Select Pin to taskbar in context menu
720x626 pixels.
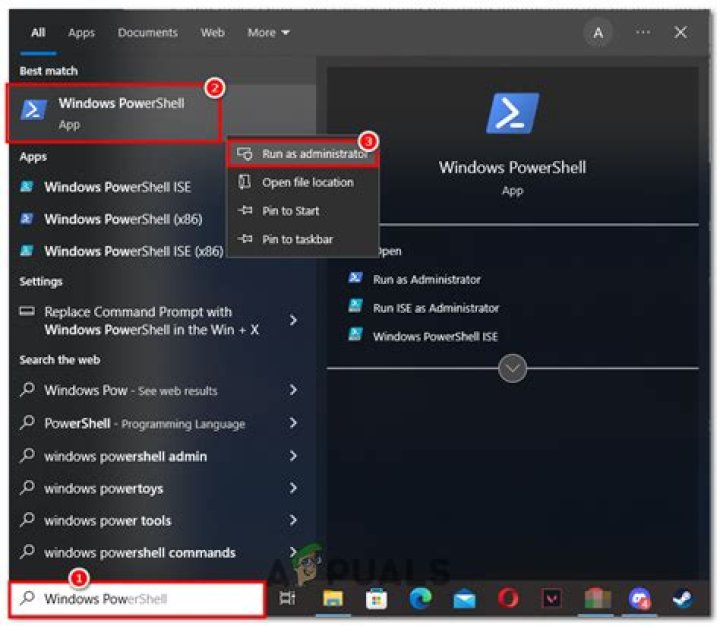pos(303,239)
